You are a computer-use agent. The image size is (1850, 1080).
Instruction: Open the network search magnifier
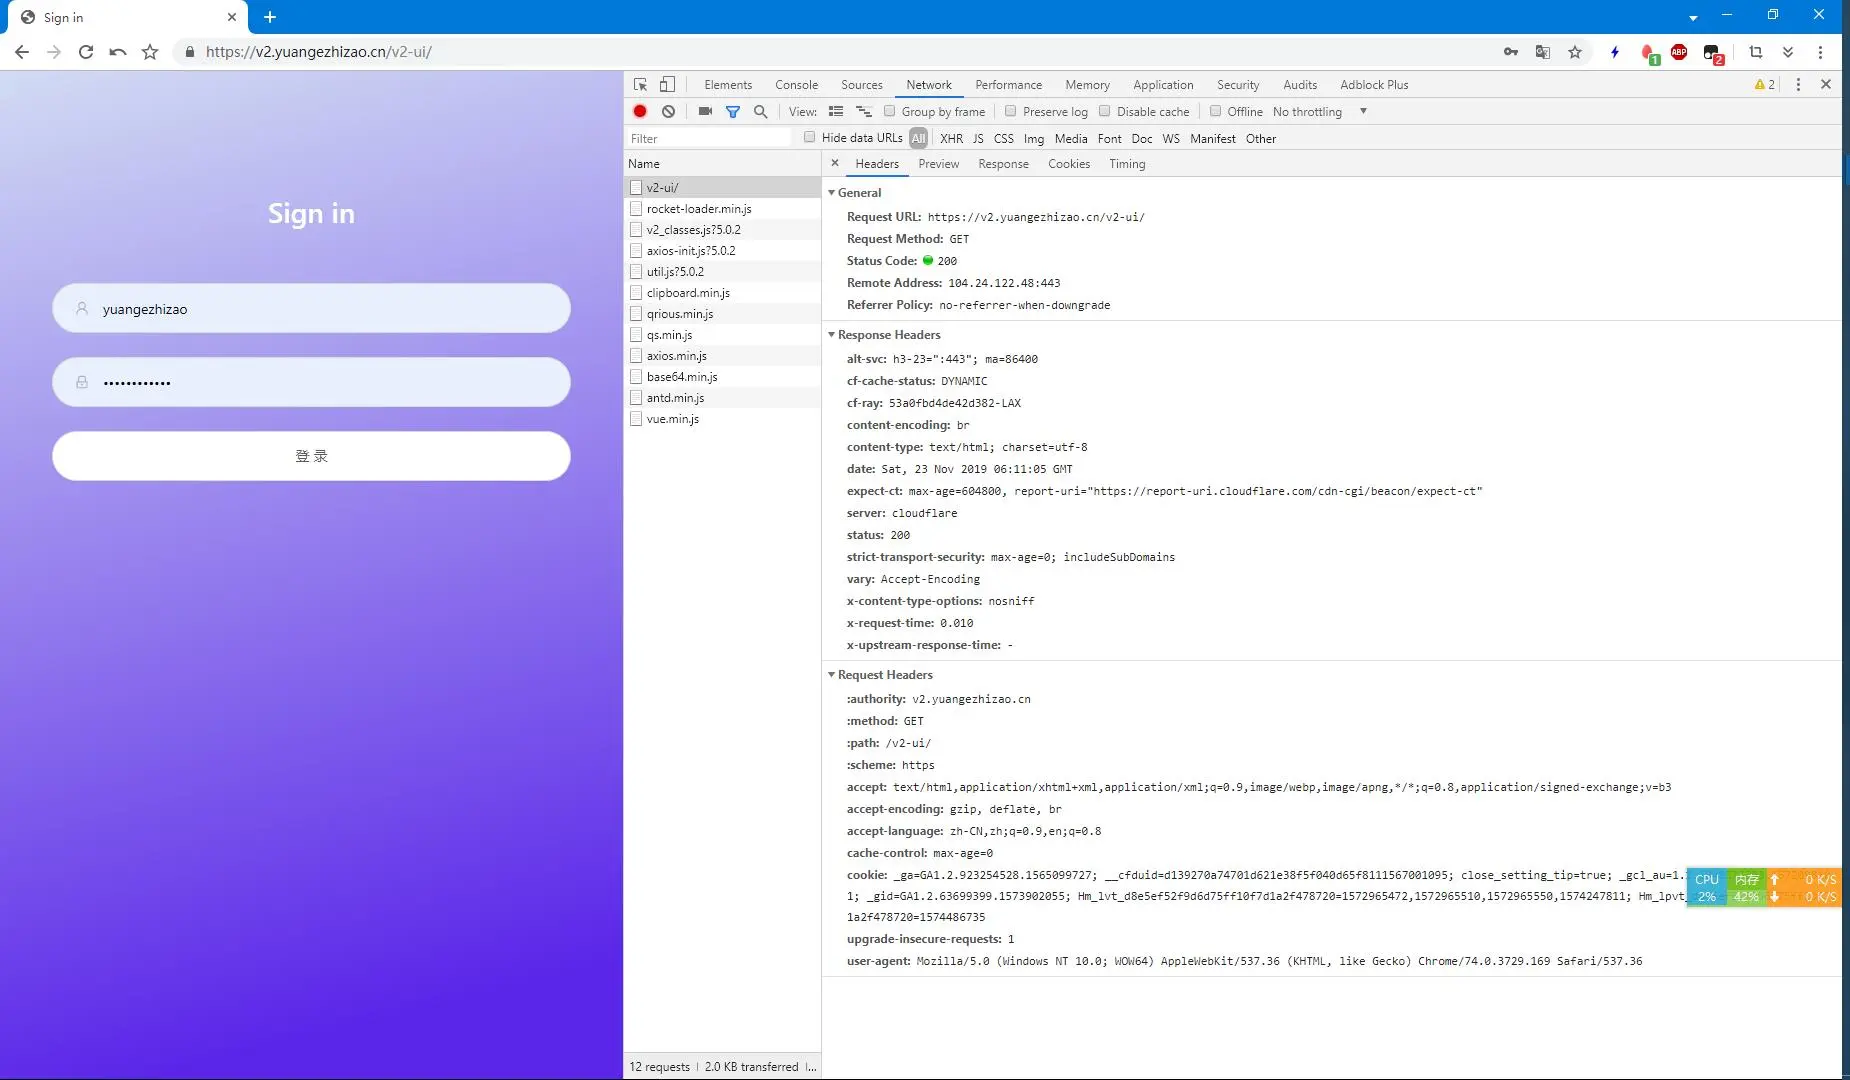point(761,111)
